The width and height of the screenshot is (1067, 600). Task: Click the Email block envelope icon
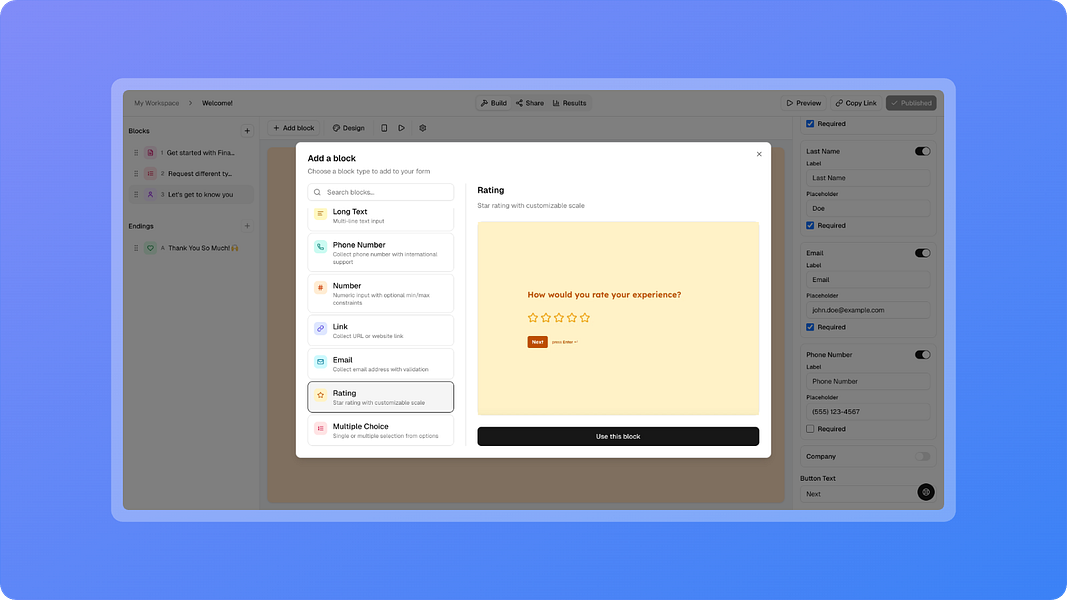click(321, 362)
